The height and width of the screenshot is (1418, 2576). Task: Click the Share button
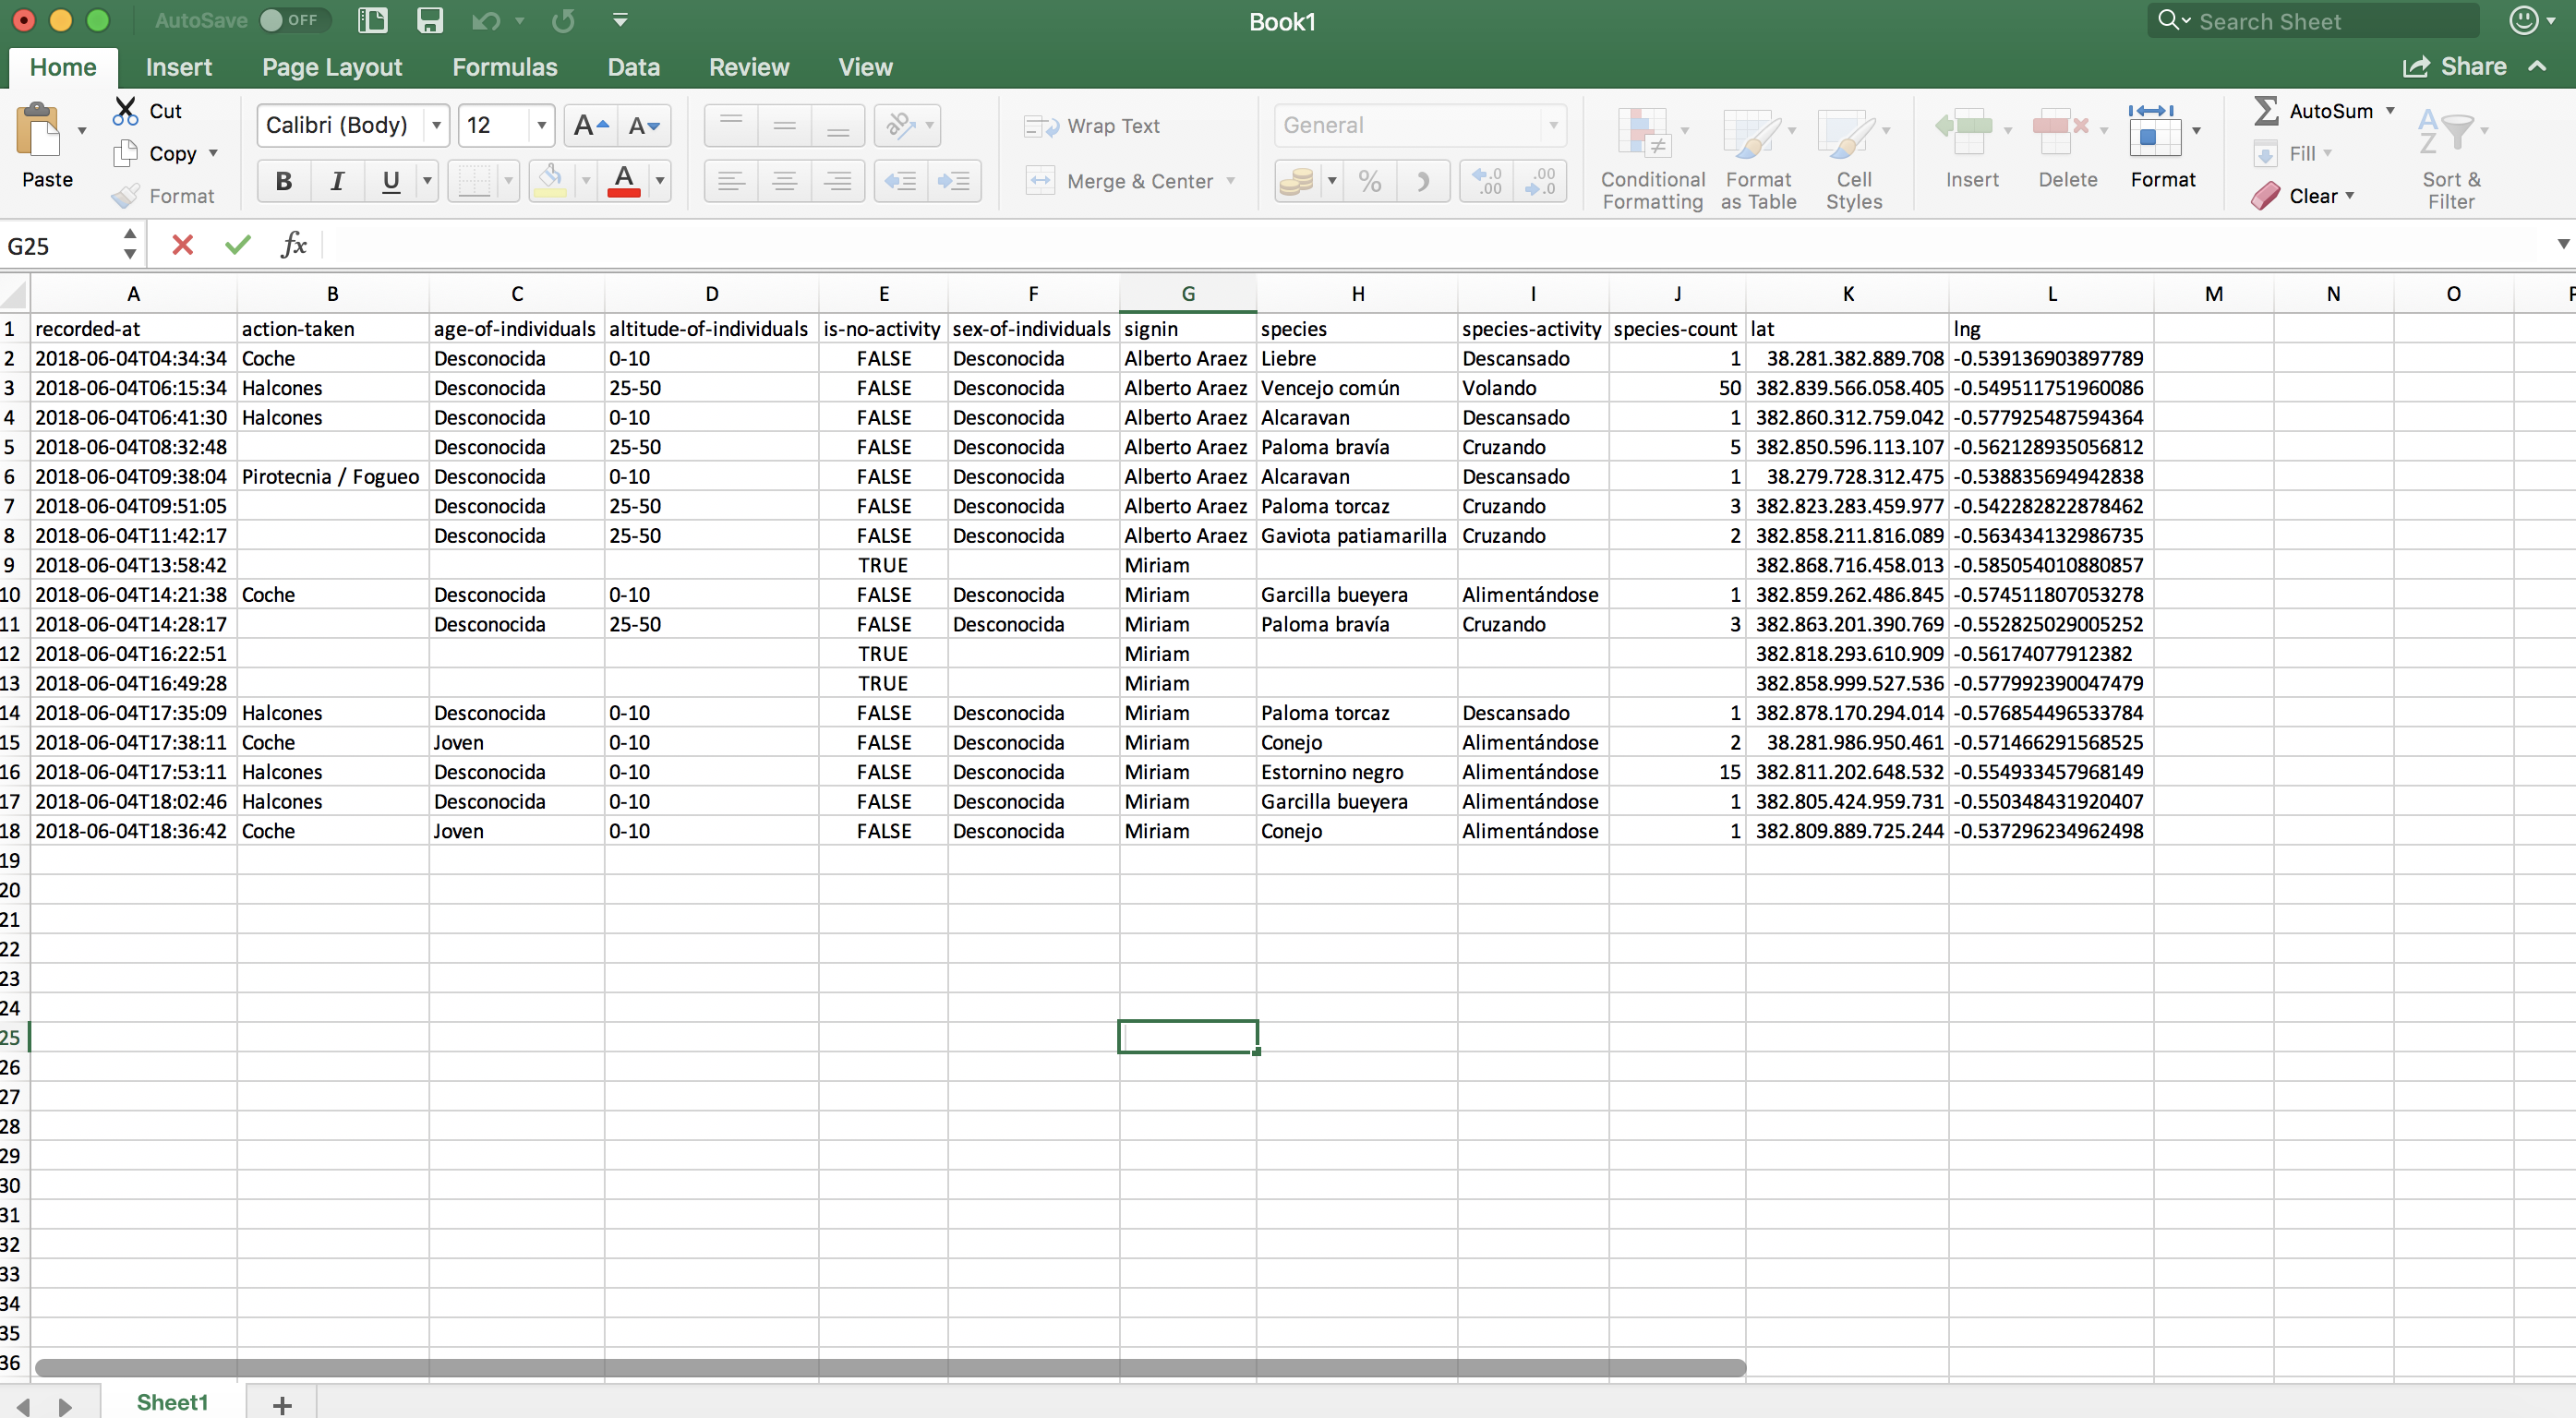[x=2455, y=67]
